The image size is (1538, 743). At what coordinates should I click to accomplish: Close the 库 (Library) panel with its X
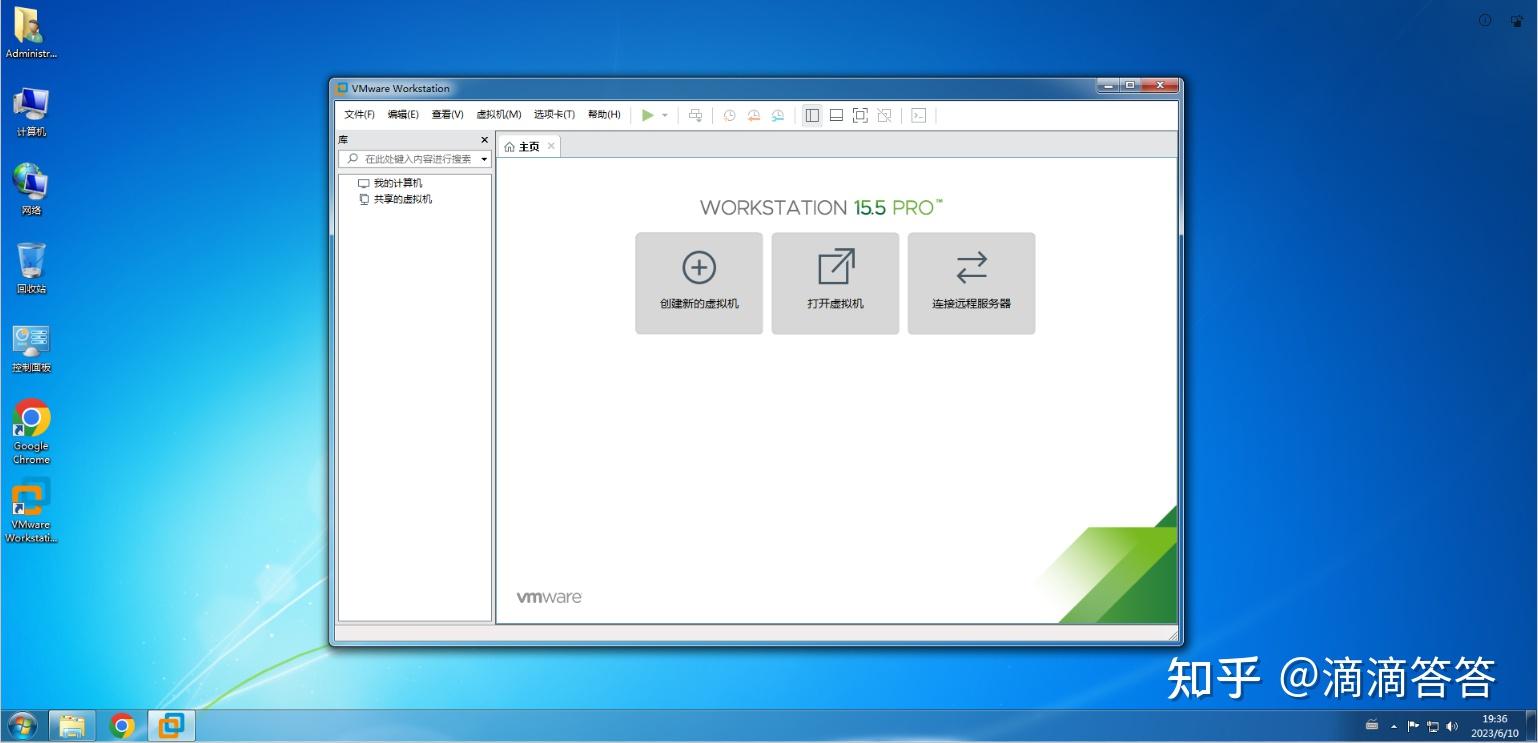[x=484, y=139]
